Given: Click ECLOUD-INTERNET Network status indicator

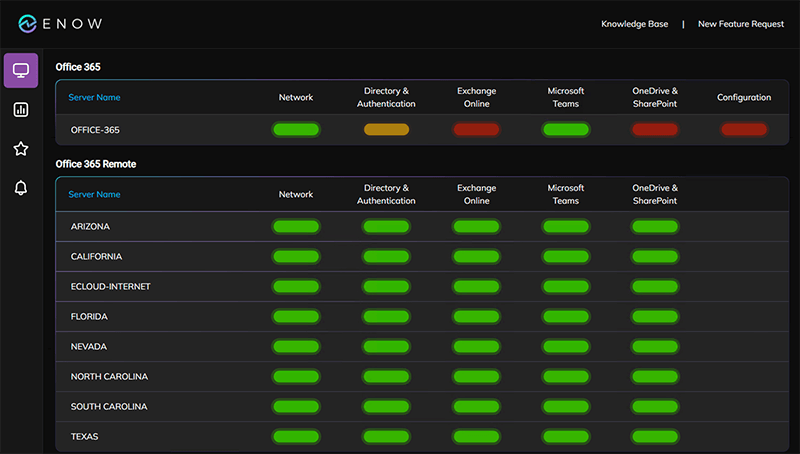Looking at the screenshot, I should (296, 287).
